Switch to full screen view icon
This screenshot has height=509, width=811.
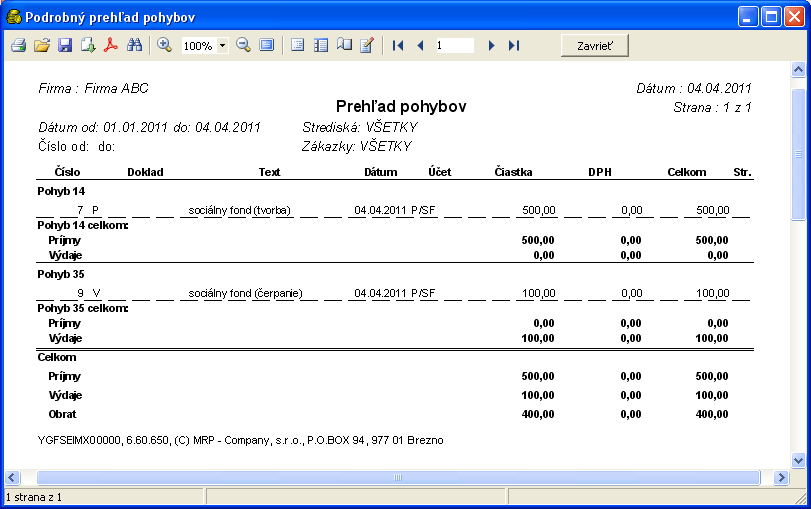266,46
